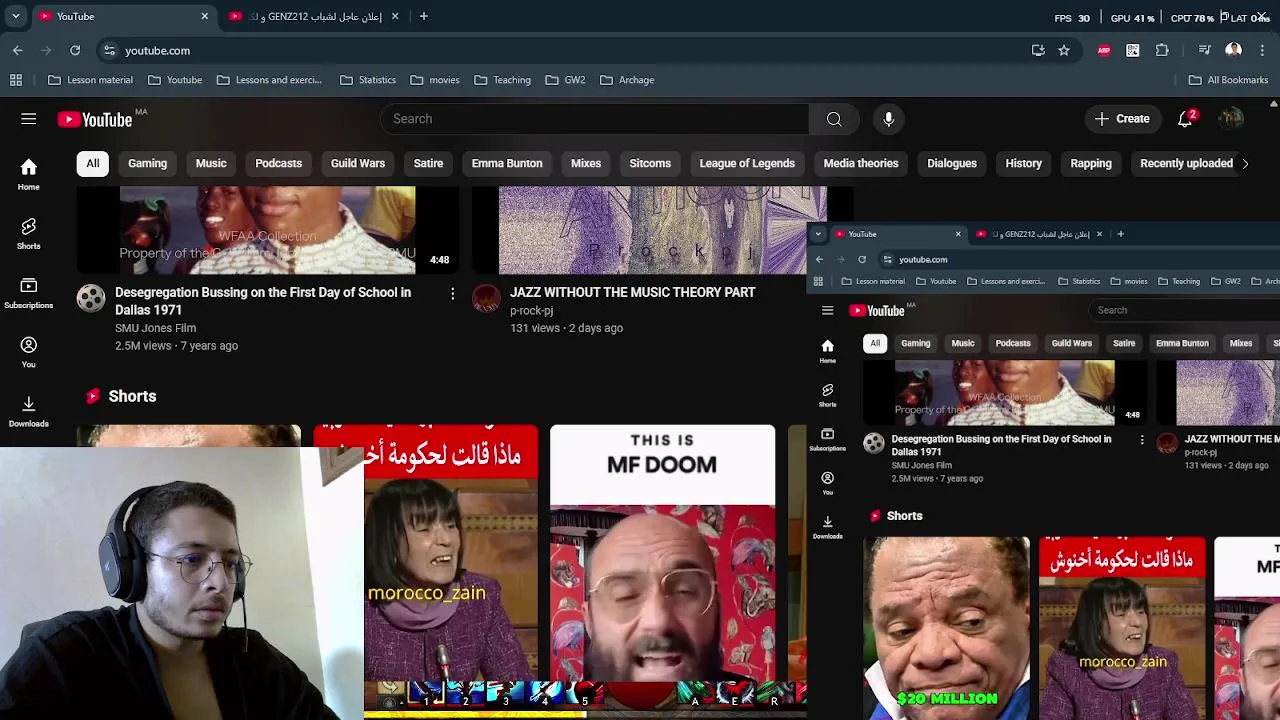
Task: Start voice search with the microphone icon
Action: tap(889, 119)
